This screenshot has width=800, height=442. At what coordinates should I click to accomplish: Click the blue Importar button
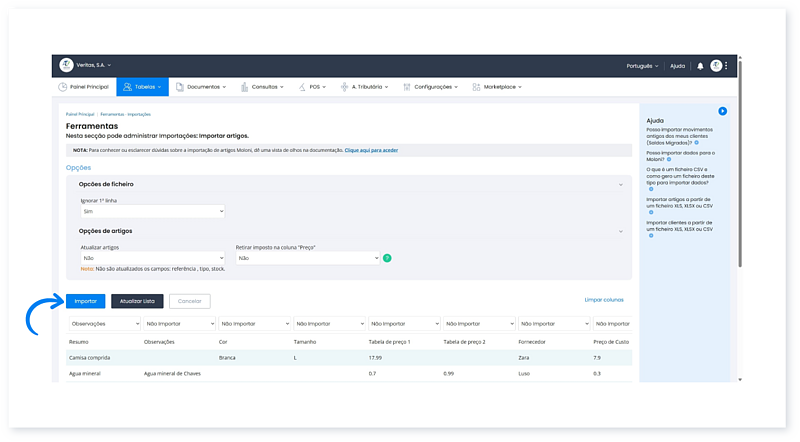point(86,300)
